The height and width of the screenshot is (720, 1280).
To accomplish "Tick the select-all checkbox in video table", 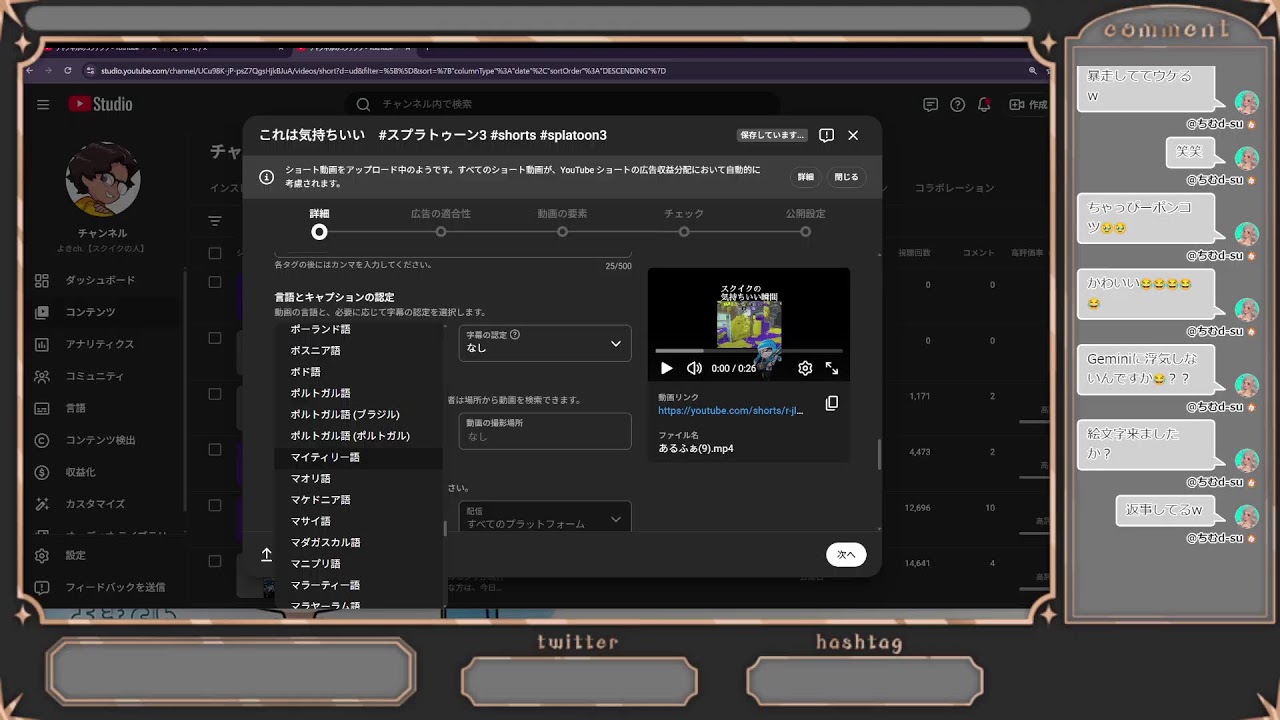I will [x=215, y=253].
